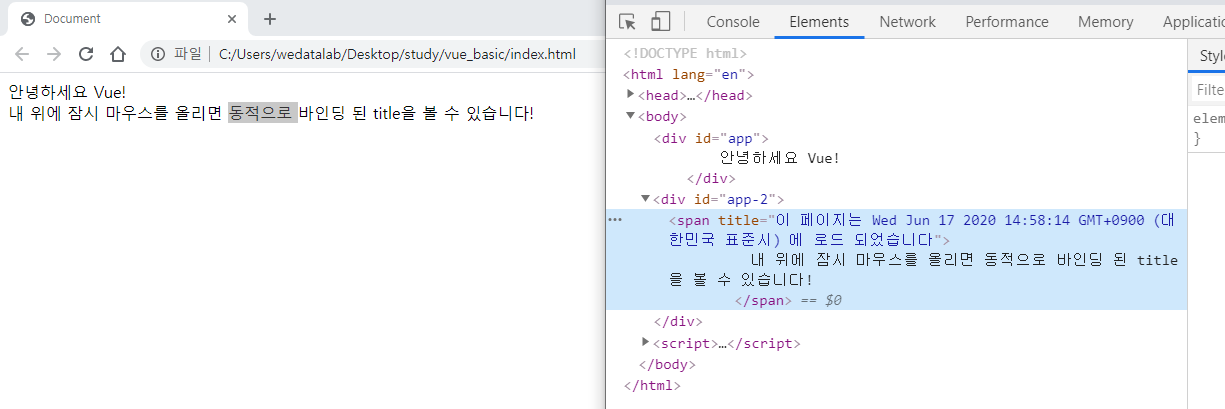Close the Document browser tab
The image size is (1225, 409).
[x=232, y=19]
